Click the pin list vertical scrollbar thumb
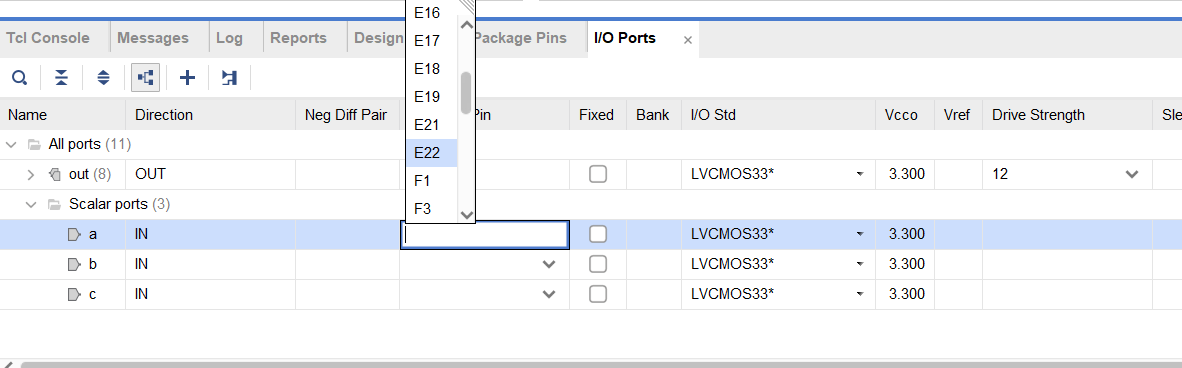This screenshot has width=1182, height=368. click(x=467, y=93)
